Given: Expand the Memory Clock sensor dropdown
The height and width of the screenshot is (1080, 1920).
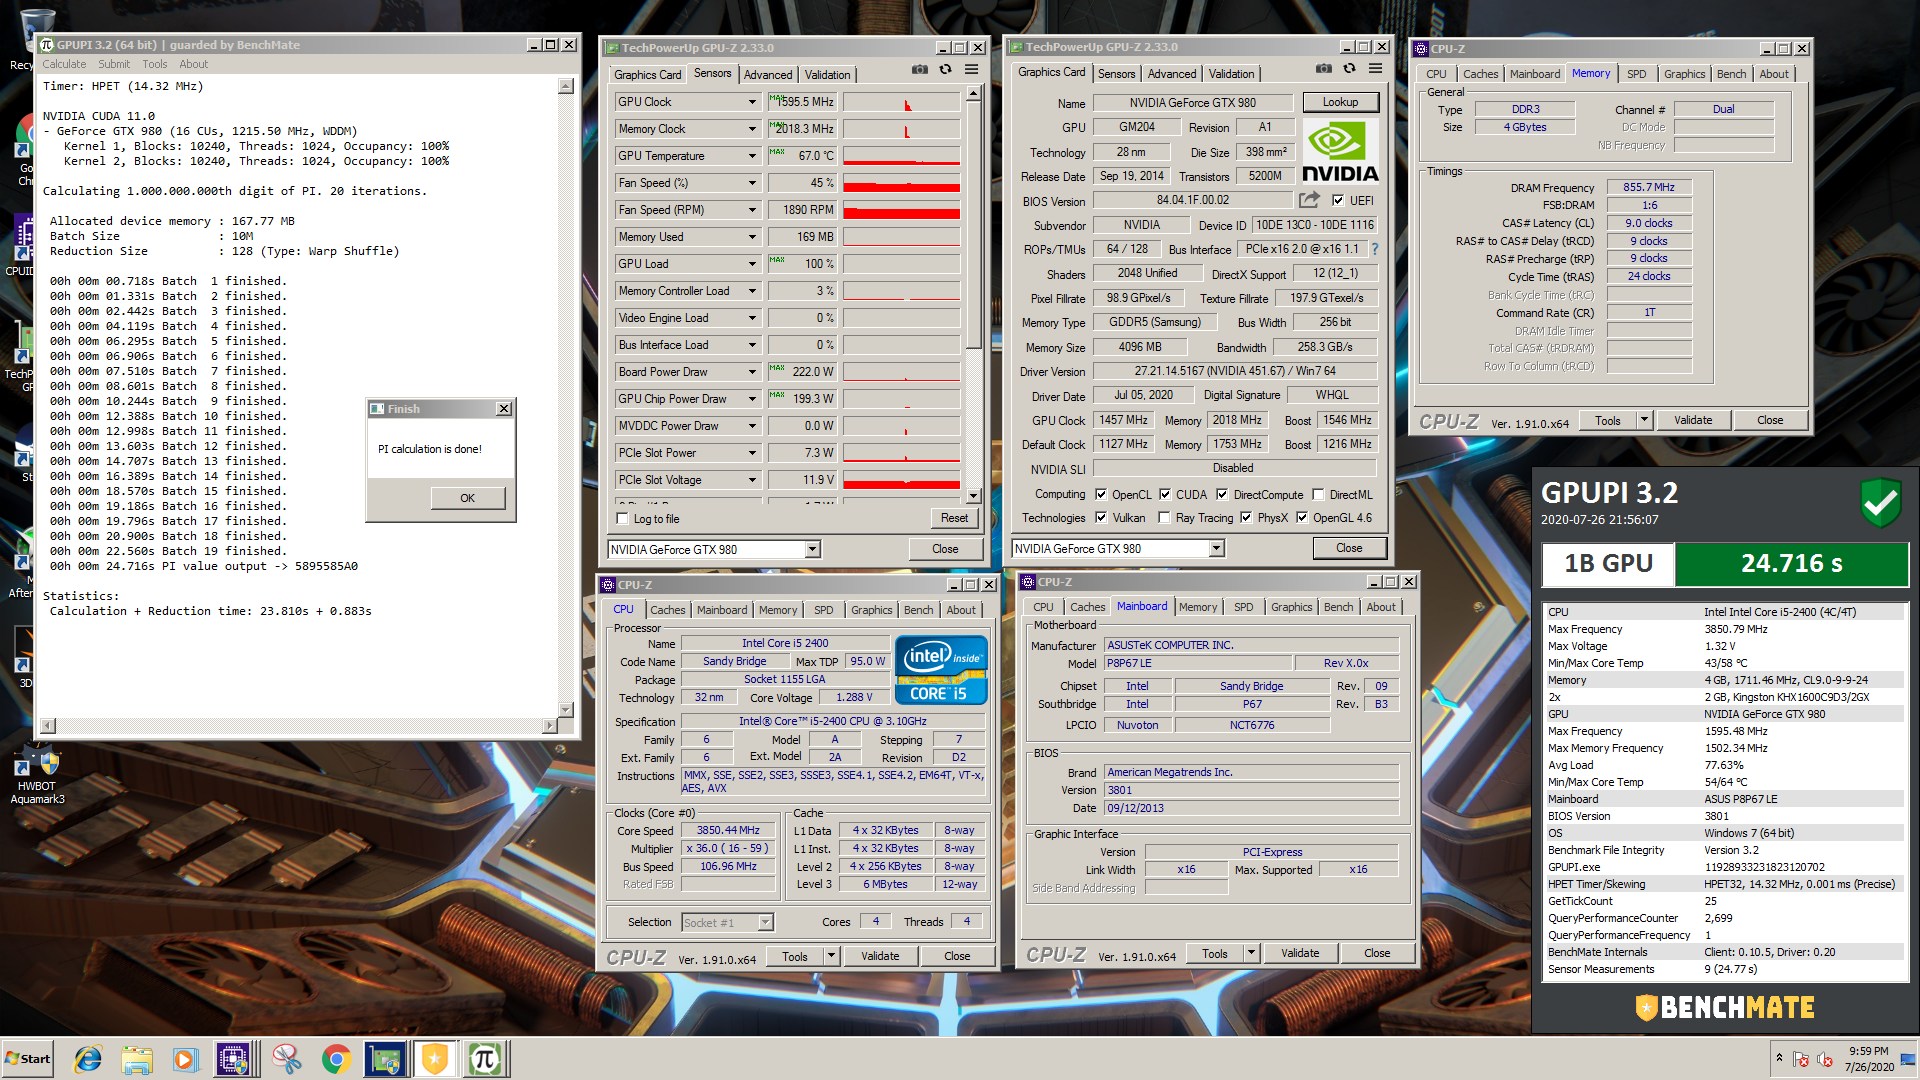Looking at the screenshot, I should (x=752, y=129).
